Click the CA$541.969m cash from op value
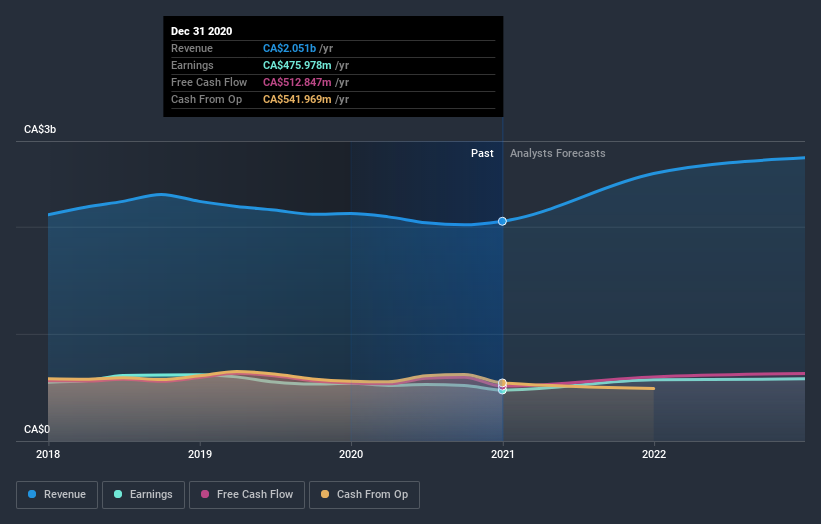The height and width of the screenshot is (524, 821). (x=297, y=99)
